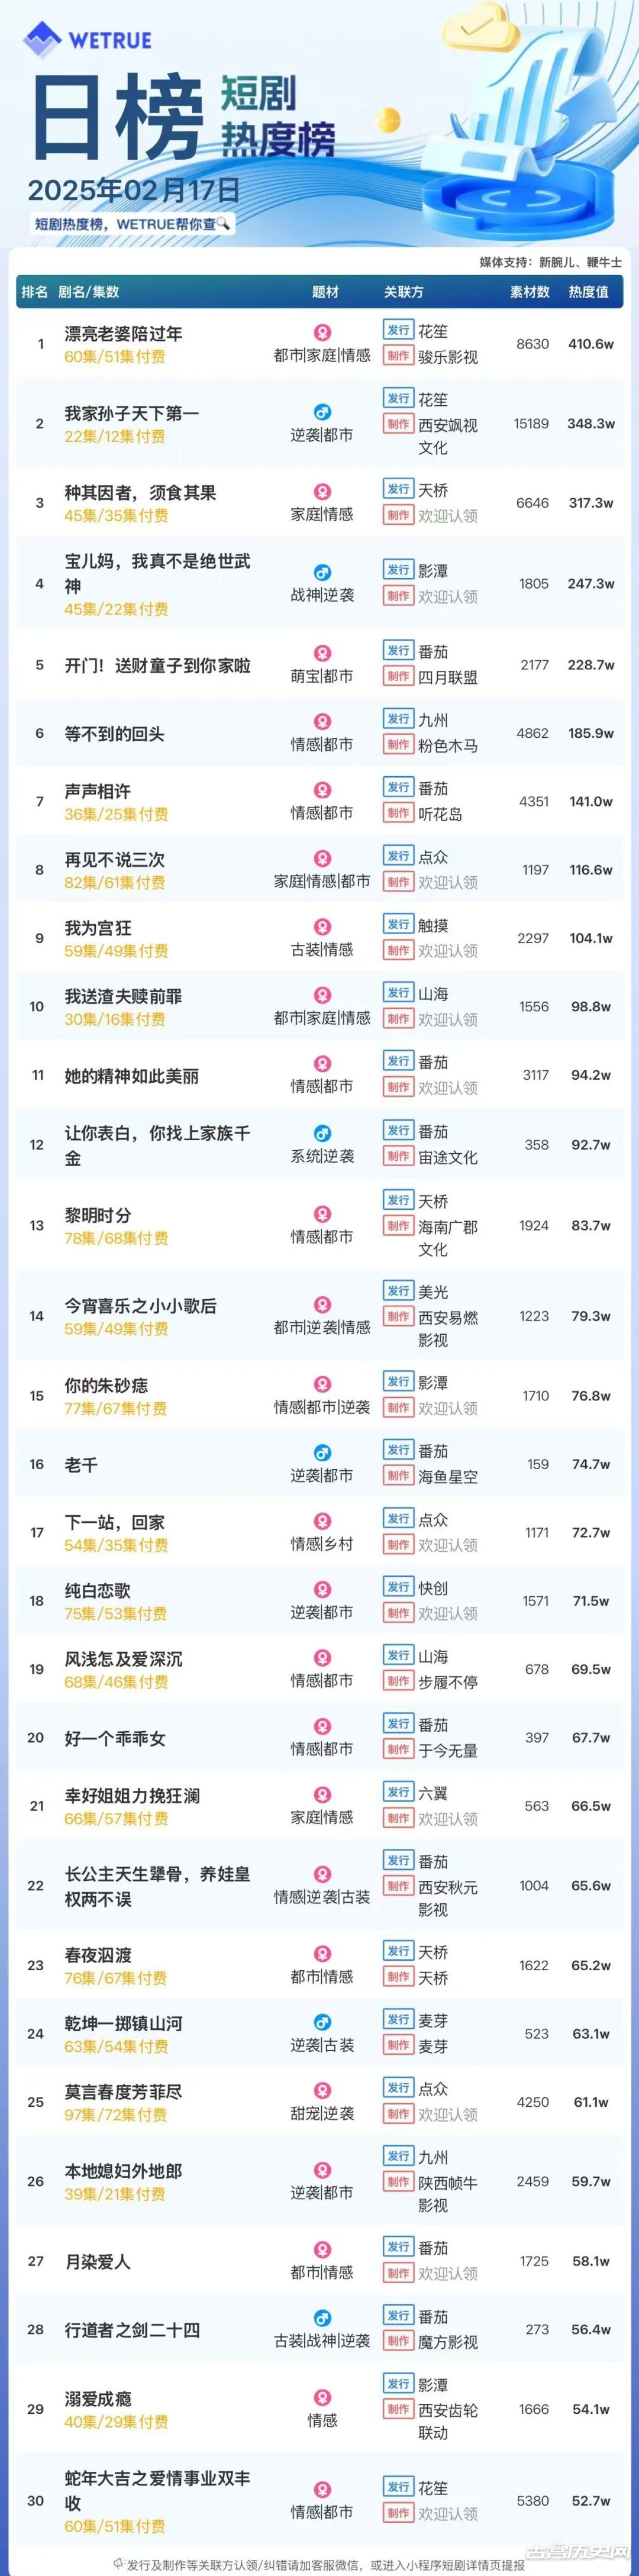Image resolution: width=639 pixels, height=2576 pixels.
Task: Click the search magnifier icon under the date
Action: 223,224
